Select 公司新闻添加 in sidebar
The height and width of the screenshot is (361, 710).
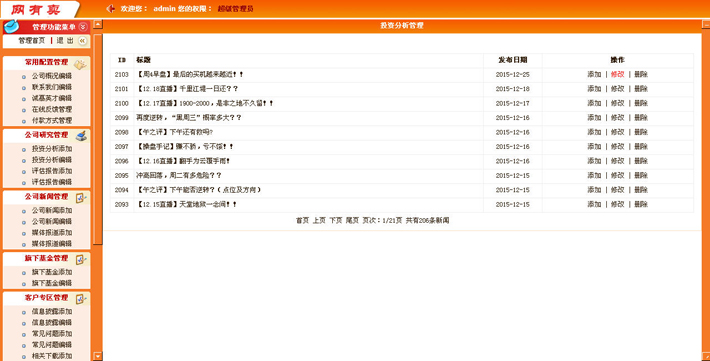pos(52,210)
